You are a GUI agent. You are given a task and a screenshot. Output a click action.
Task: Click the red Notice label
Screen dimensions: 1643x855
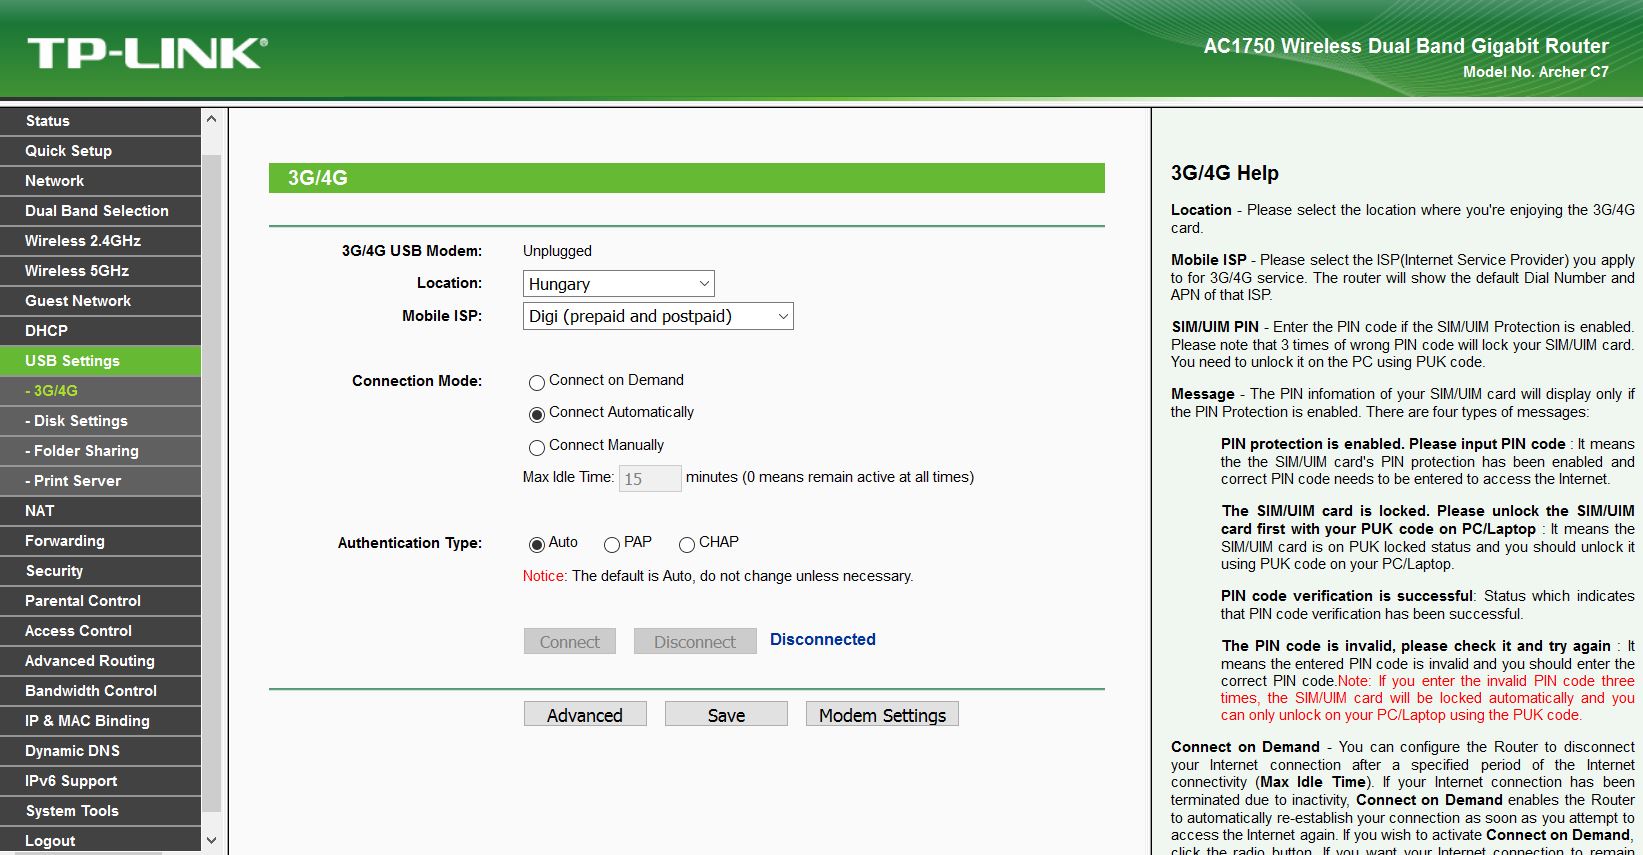[545, 576]
